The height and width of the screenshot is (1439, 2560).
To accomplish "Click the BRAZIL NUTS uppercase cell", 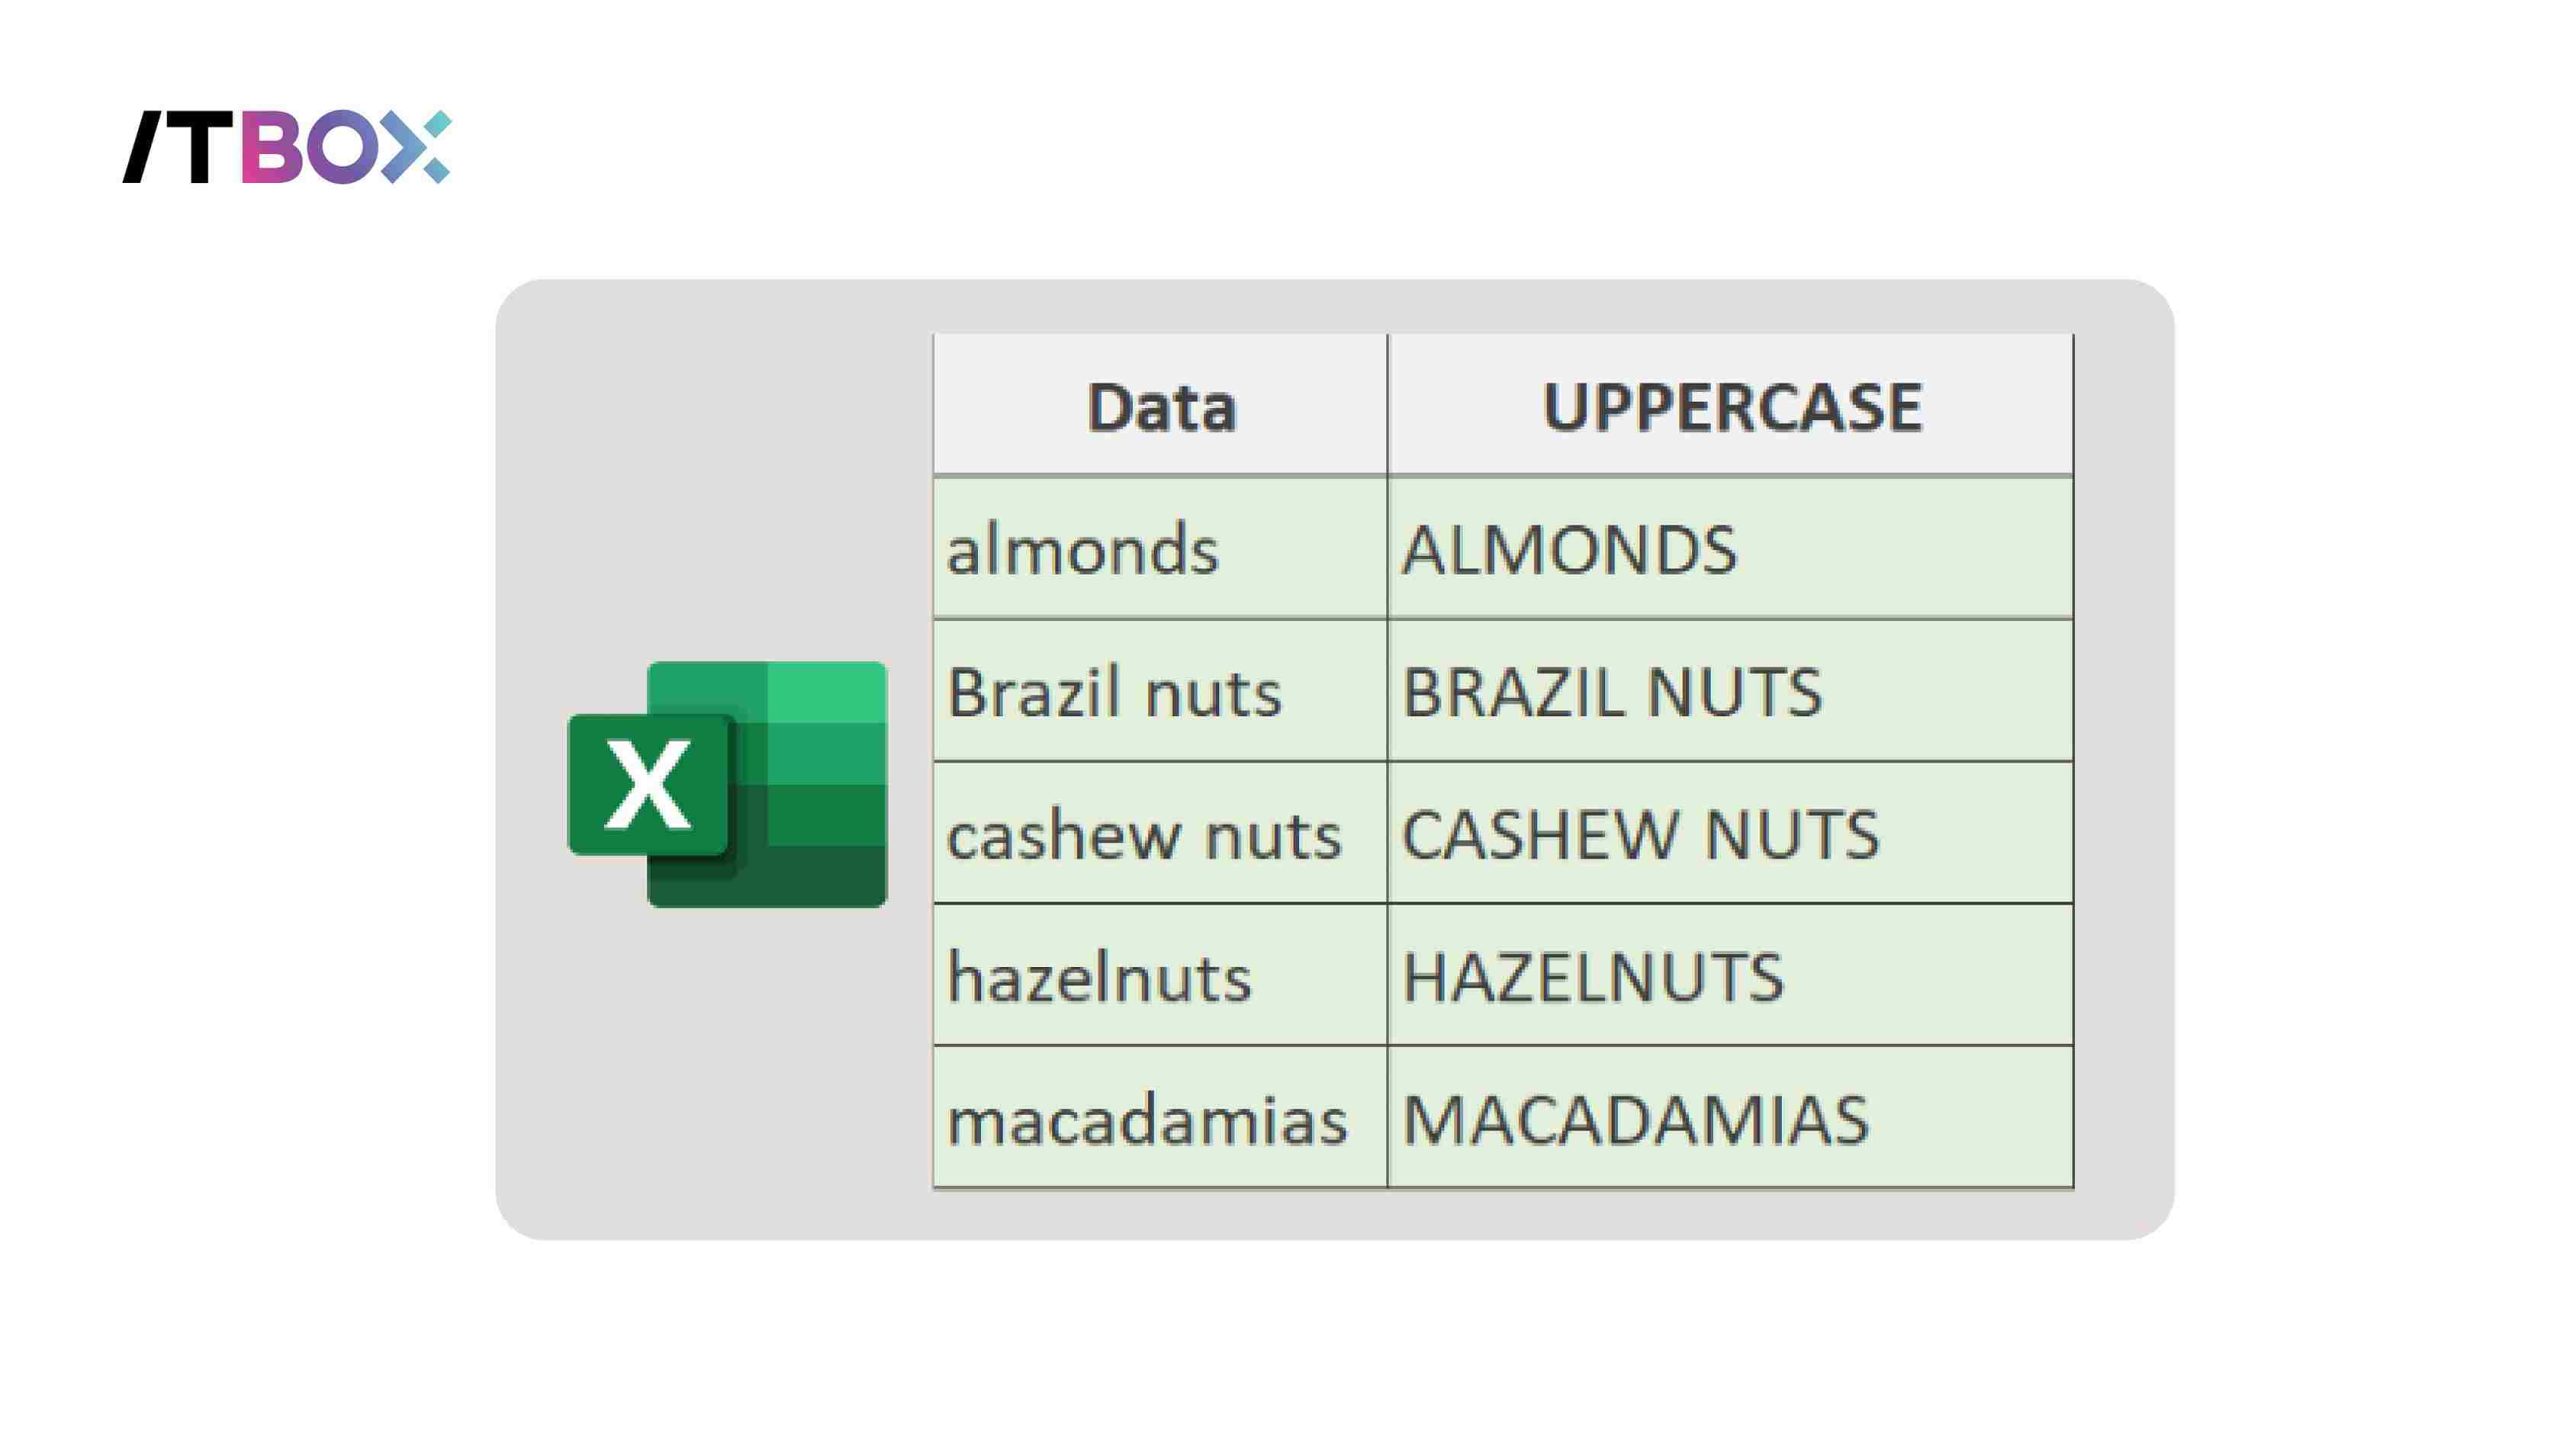I will tap(1730, 691).
